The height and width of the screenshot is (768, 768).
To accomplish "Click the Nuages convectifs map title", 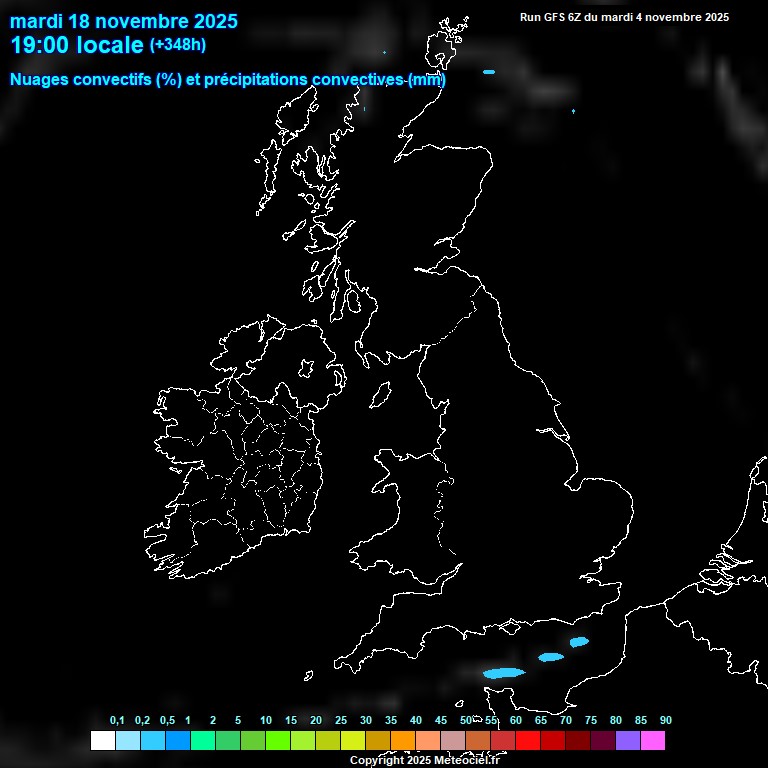I will click(227, 79).
